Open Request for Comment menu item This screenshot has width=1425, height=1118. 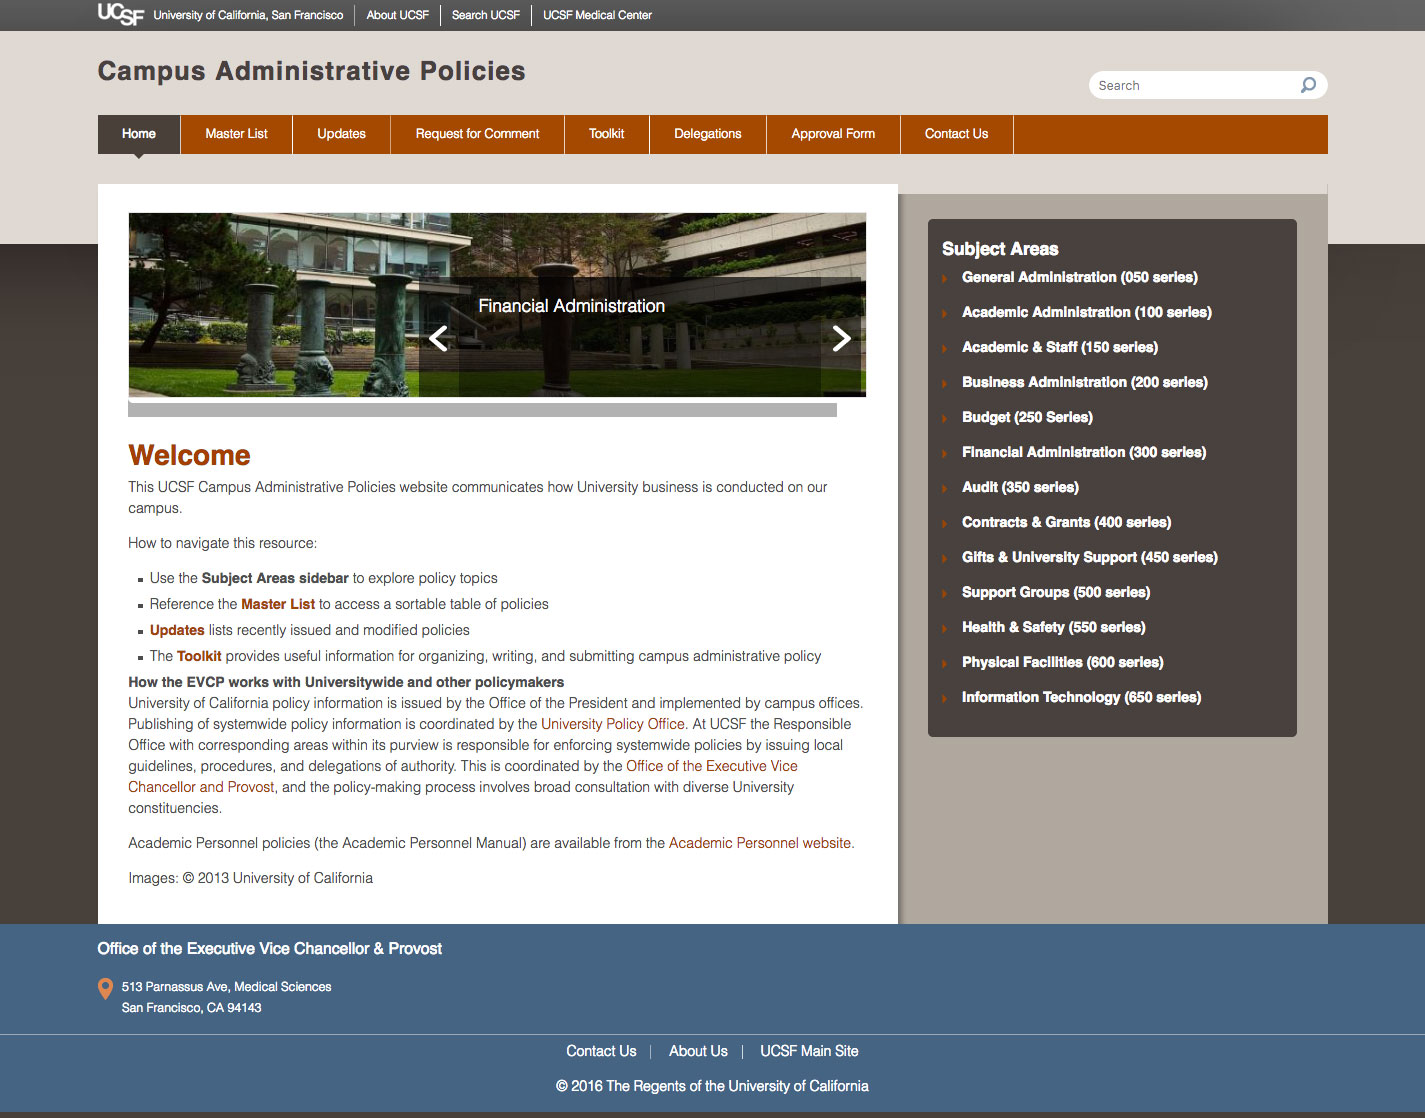[477, 134]
